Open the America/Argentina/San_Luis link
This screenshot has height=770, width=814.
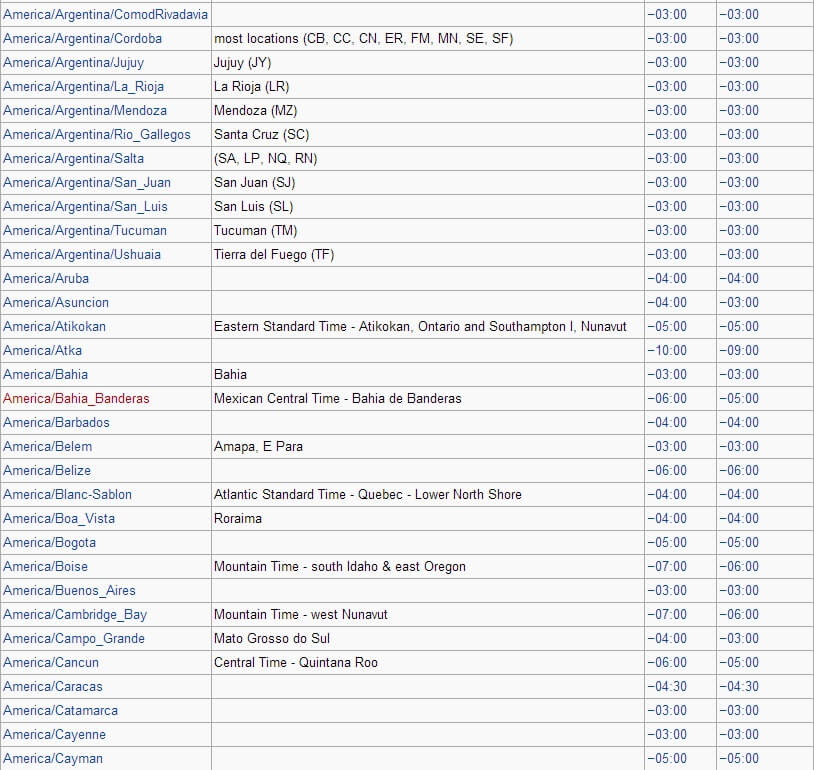(x=86, y=207)
